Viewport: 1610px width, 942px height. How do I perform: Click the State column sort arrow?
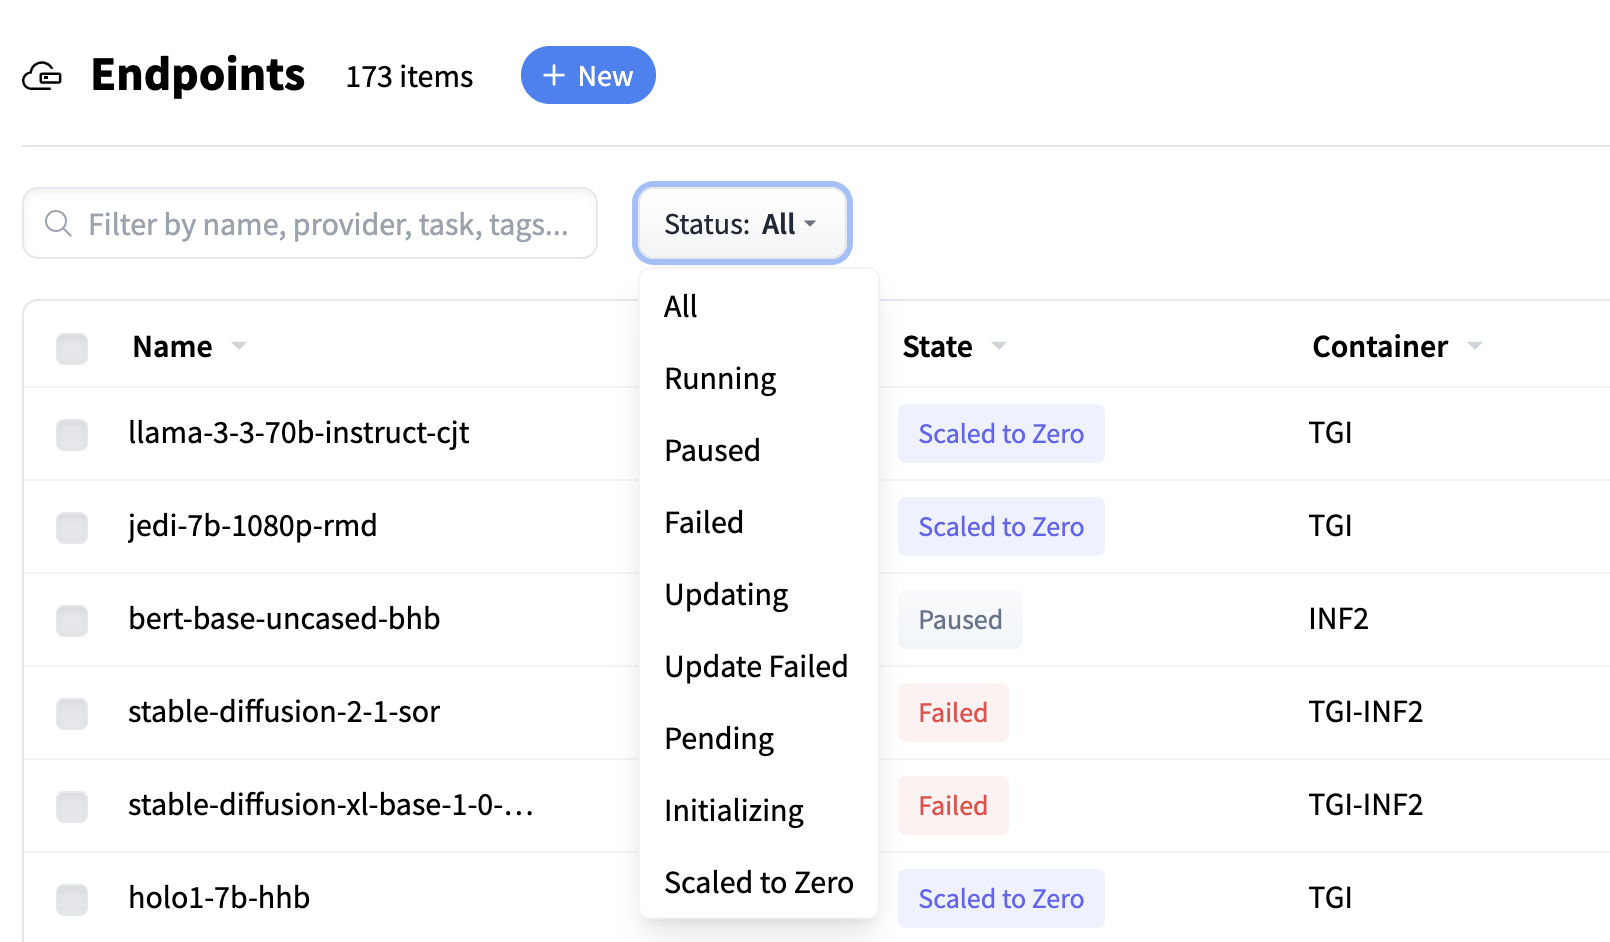click(x=999, y=346)
